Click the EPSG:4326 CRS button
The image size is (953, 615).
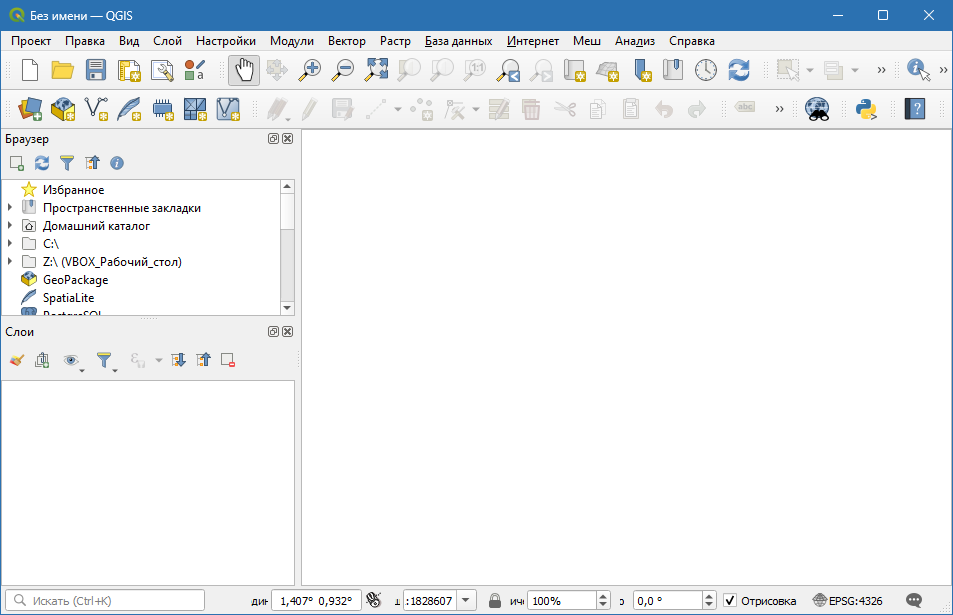coord(848,600)
